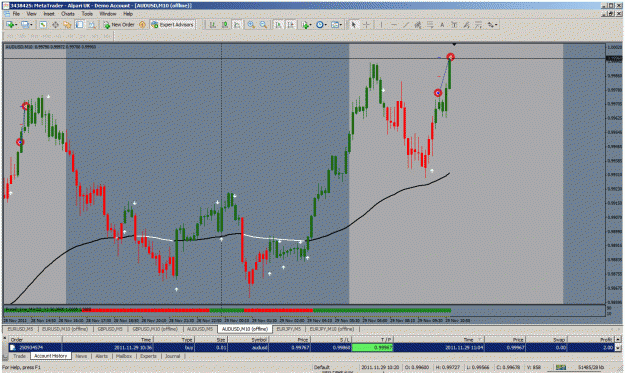Click the Zoom Out magnifier
Screen dimensions: 625x373
click(263, 25)
